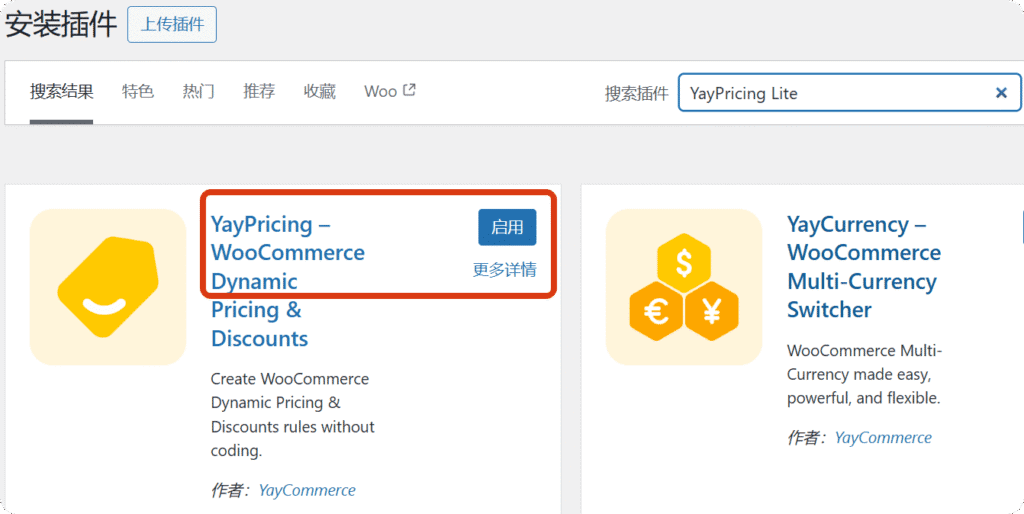Viewport: 1024px width, 514px height.
Task: Open the 热门 plugins tab
Action: pos(198,92)
